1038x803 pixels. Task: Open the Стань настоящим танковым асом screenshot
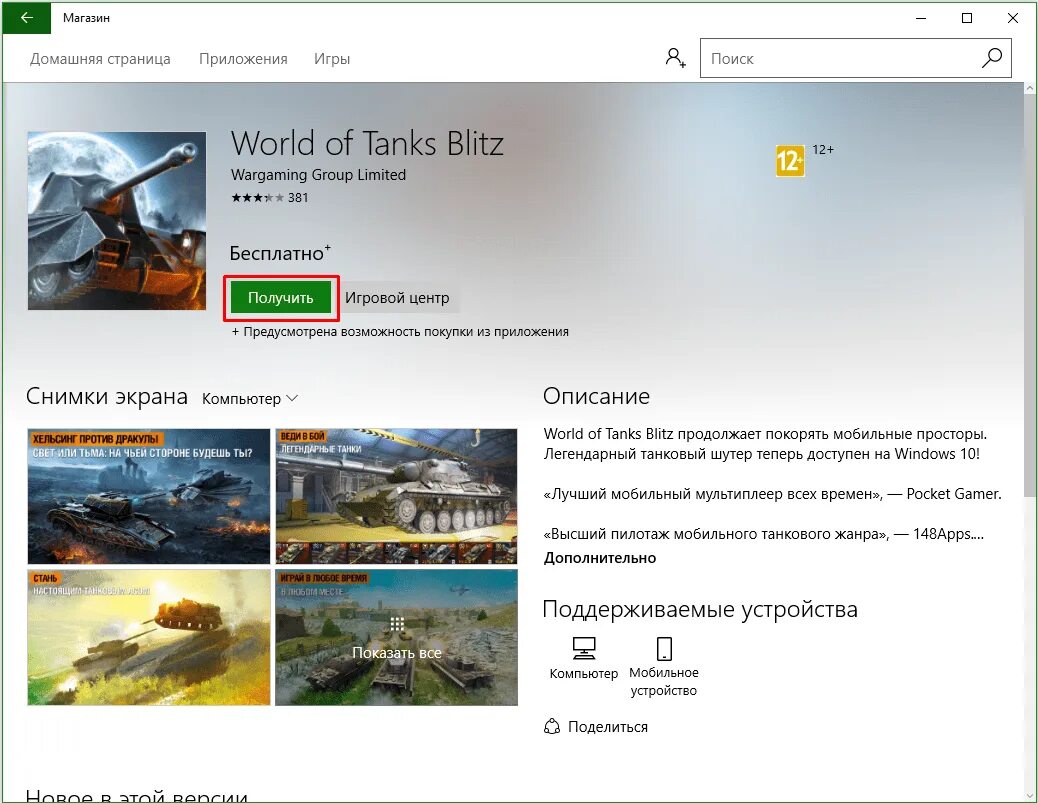tap(149, 637)
